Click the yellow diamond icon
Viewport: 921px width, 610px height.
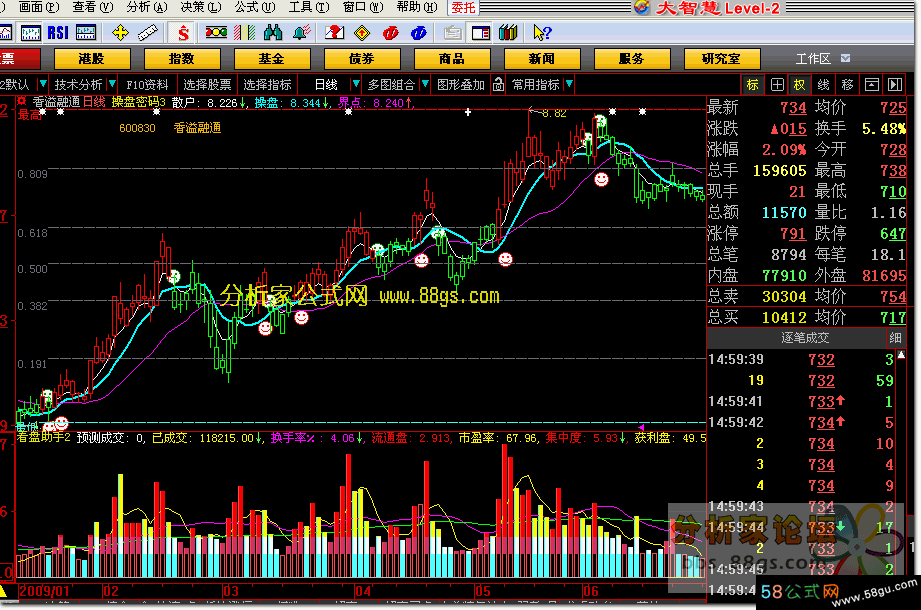tap(362, 33)
